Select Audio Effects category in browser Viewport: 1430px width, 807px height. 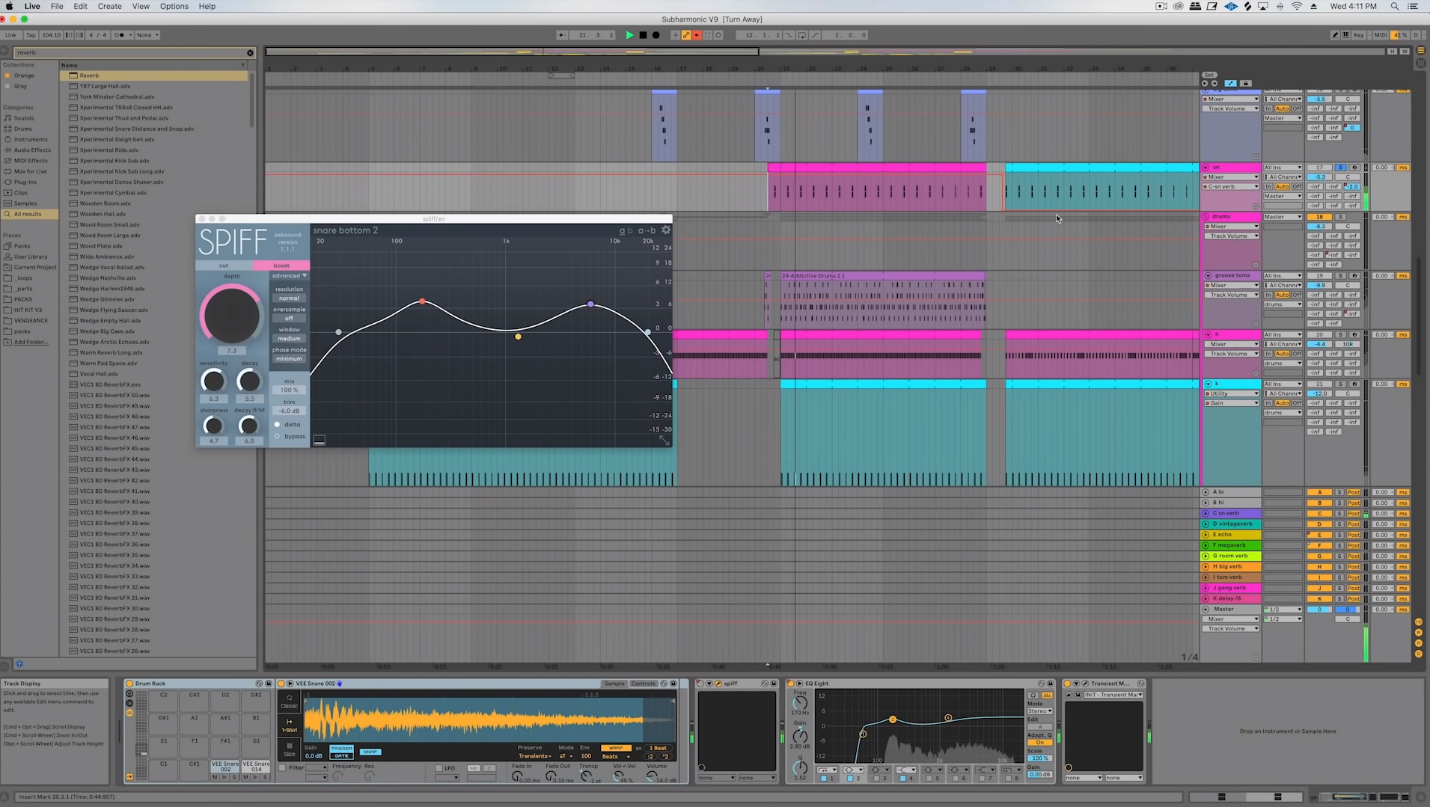(32, 150)
